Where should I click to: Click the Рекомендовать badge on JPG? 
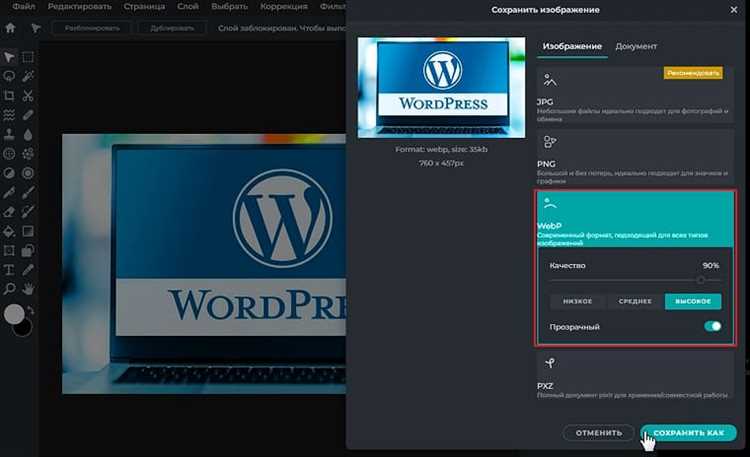693,73
